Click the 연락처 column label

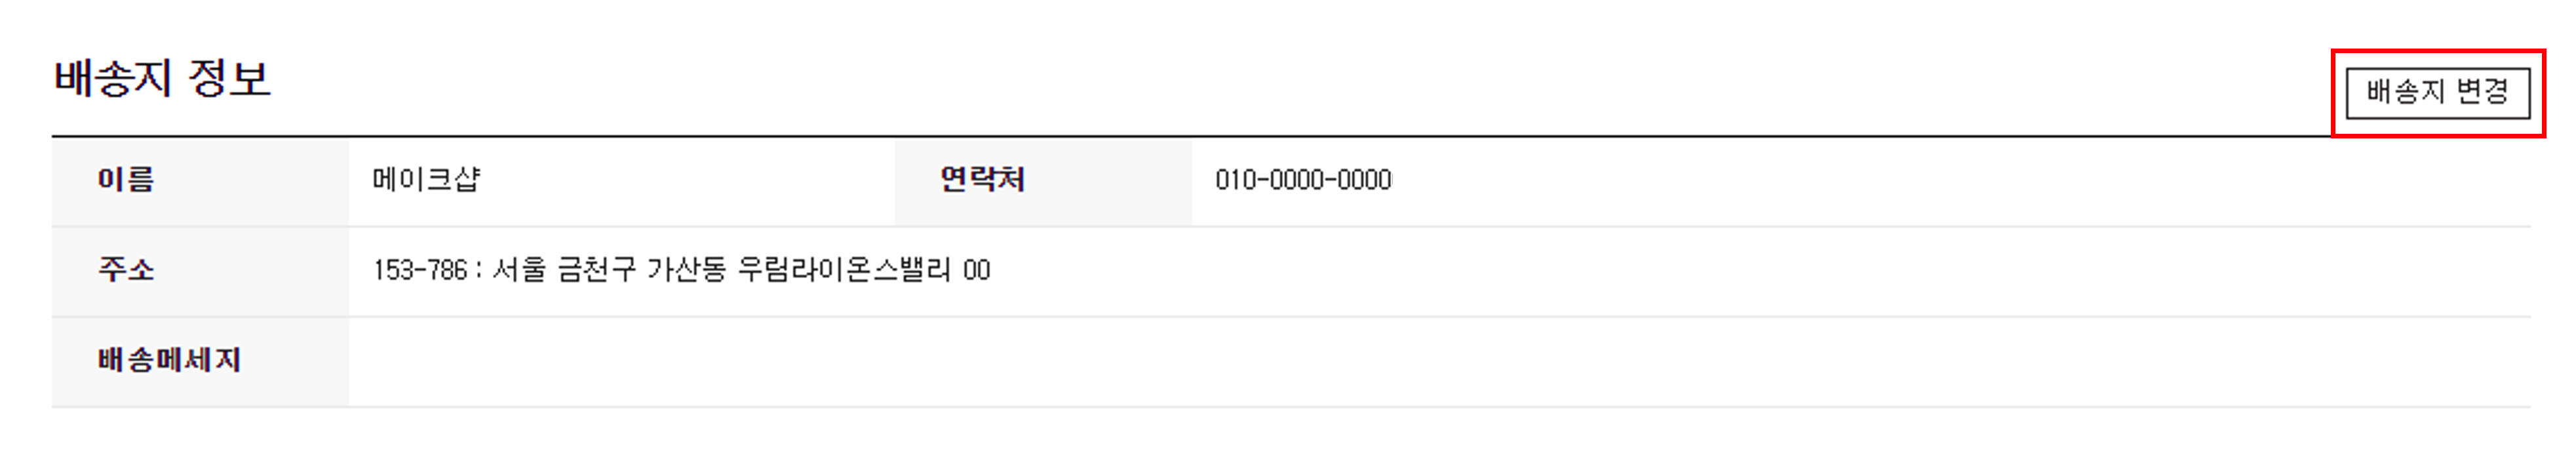[x=982, y=180]
